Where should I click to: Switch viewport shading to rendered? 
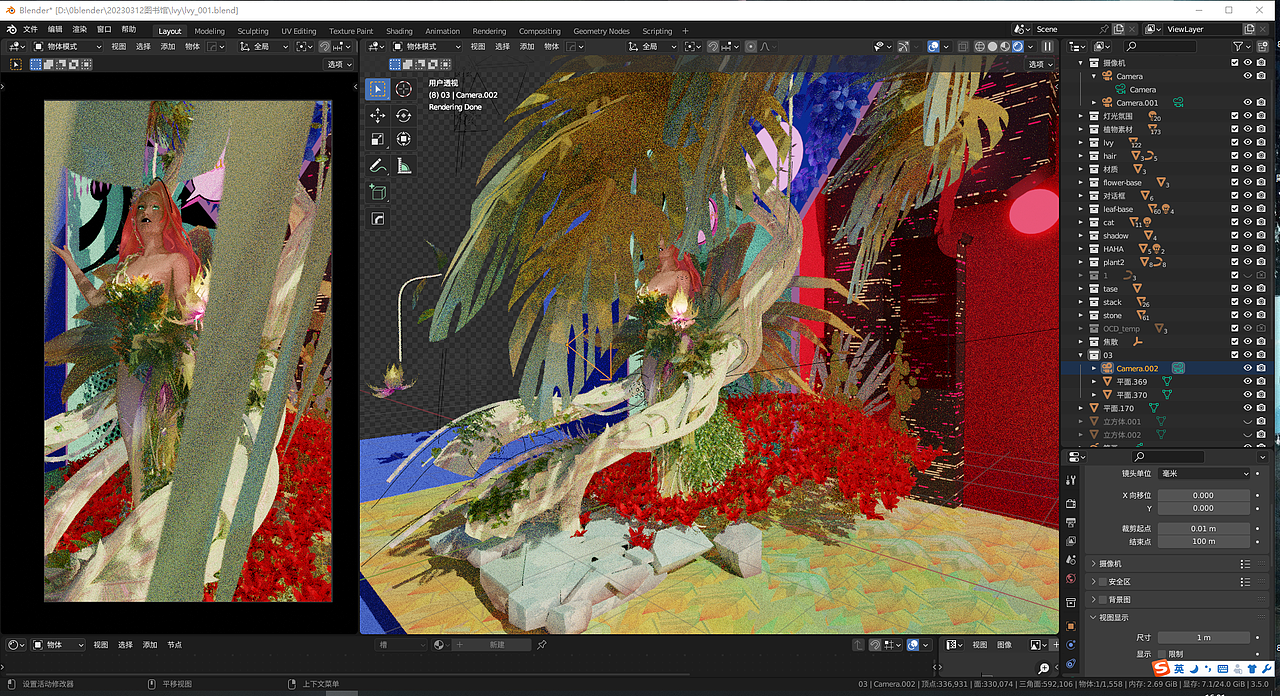pyautogui.click(x=1018, y=46)
